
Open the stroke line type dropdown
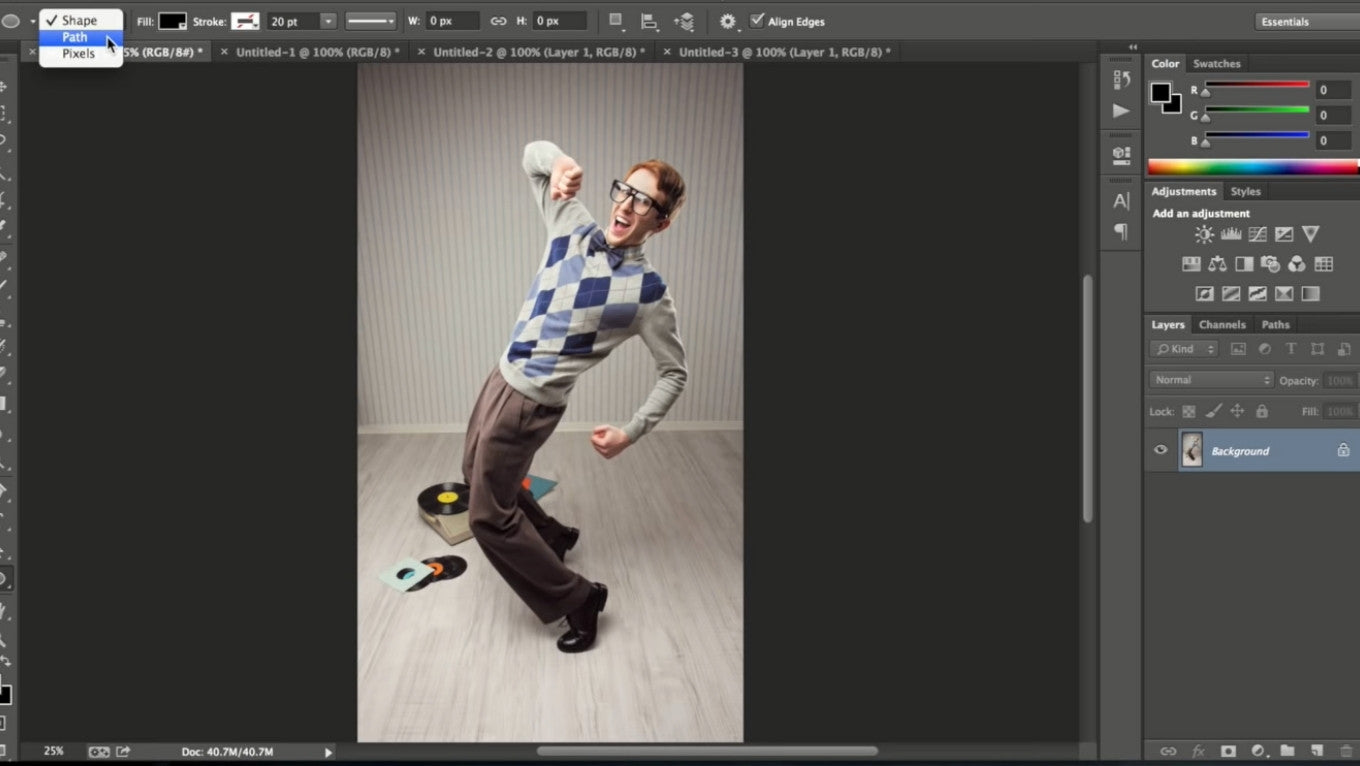371,21
